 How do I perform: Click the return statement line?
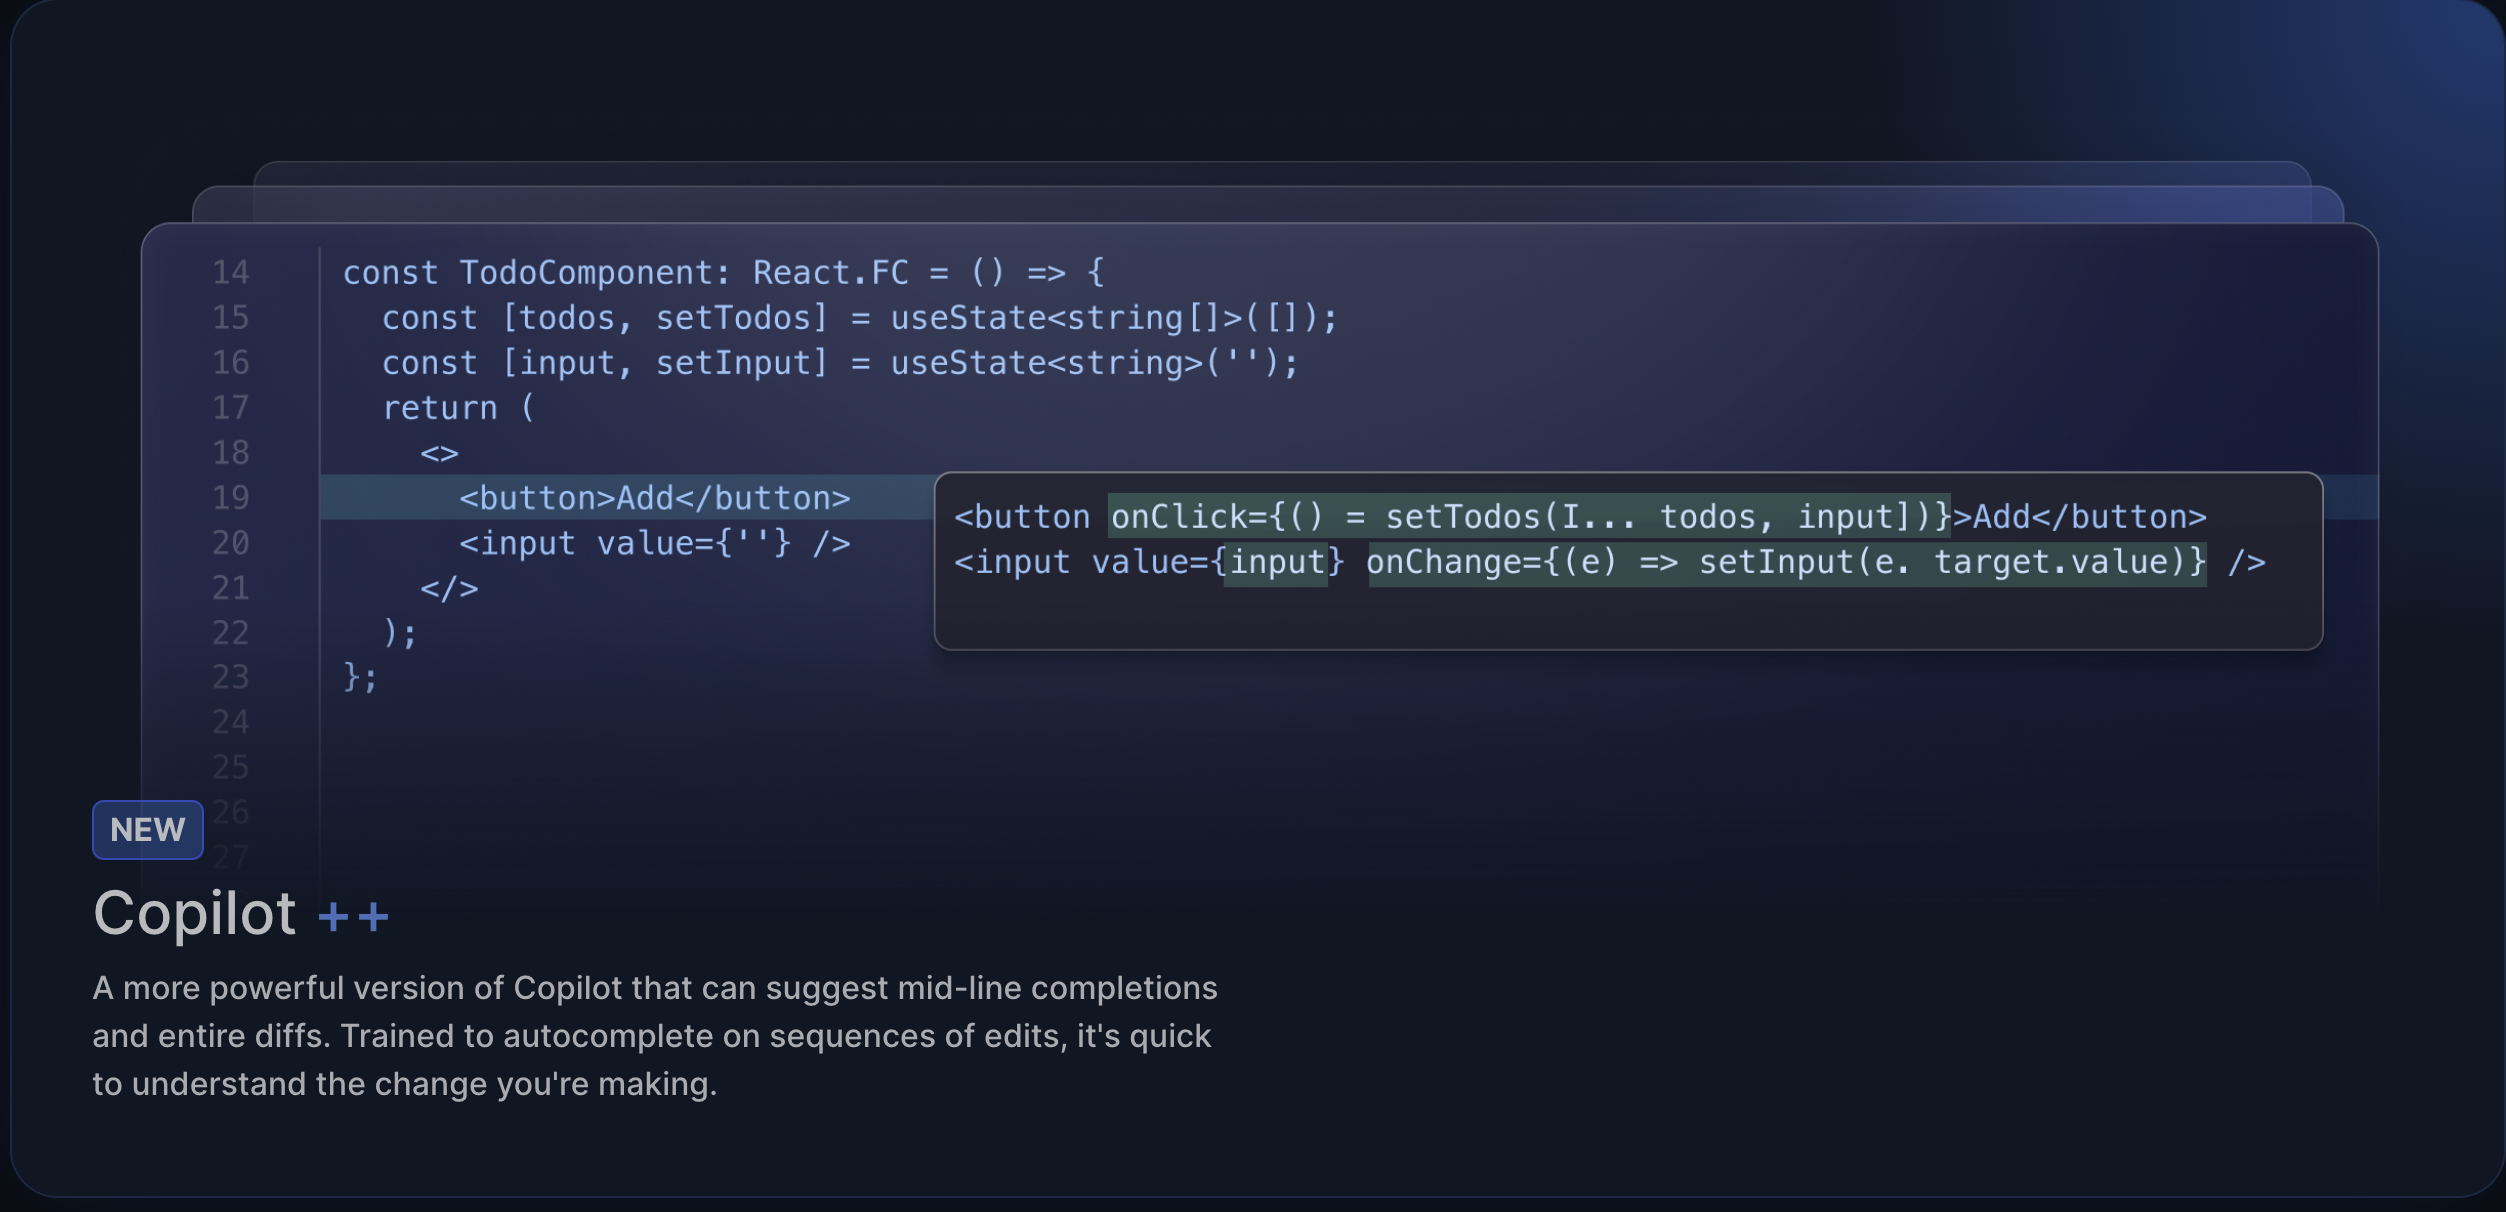click(458, 407)
